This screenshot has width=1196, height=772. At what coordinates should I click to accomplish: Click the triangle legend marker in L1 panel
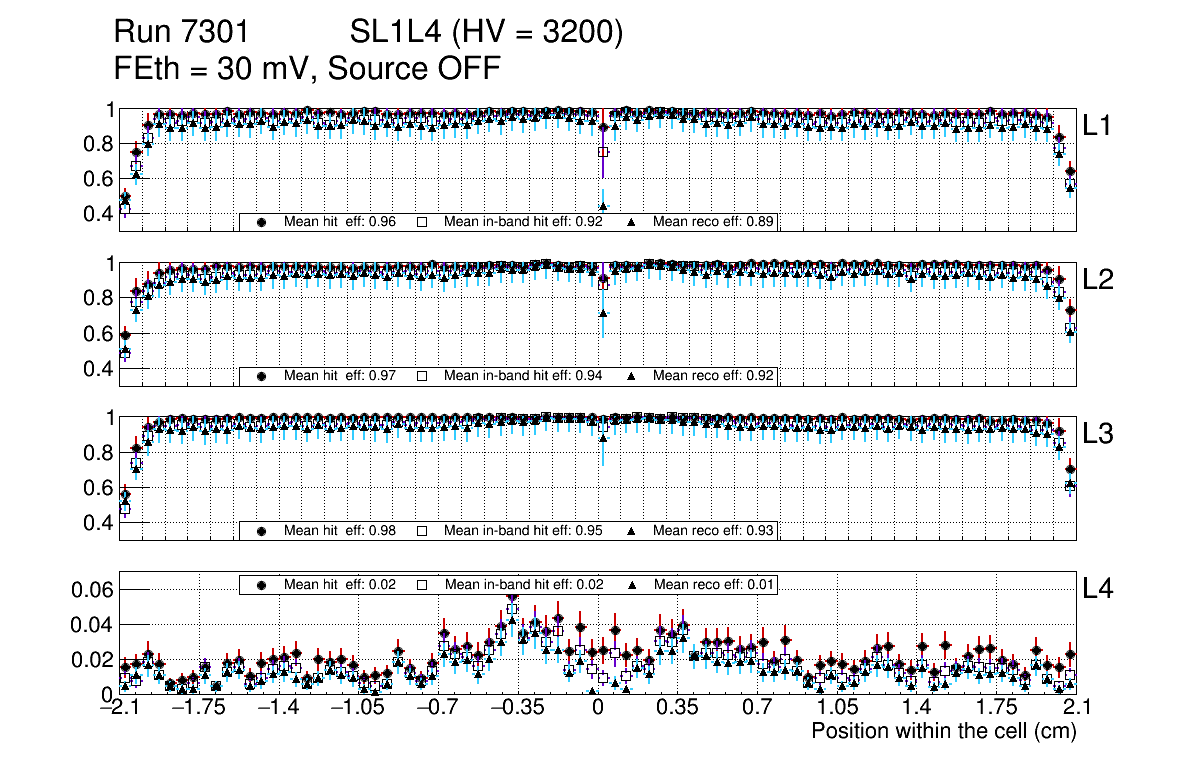pyautogui.click(x=632, y=222)
